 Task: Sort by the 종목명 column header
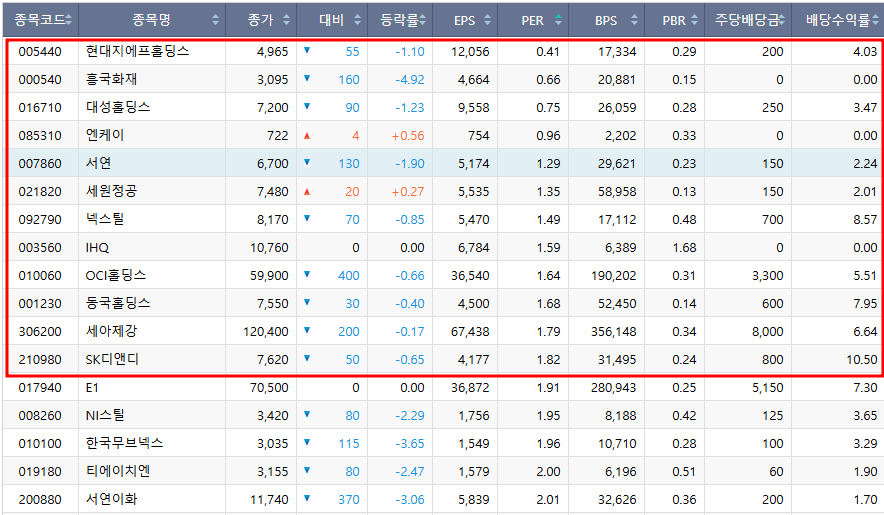pos(152,20)
